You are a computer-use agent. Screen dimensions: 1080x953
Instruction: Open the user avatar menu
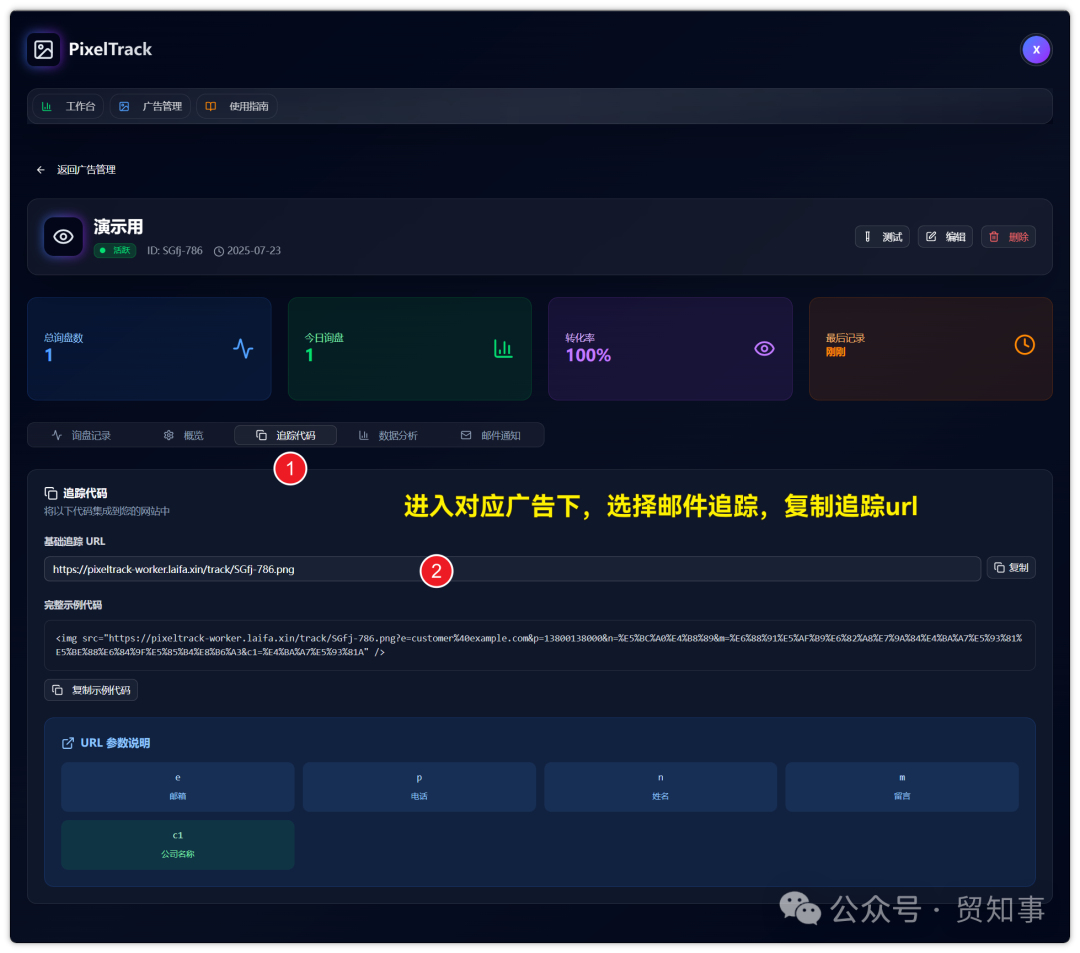tap(1035, 50)
